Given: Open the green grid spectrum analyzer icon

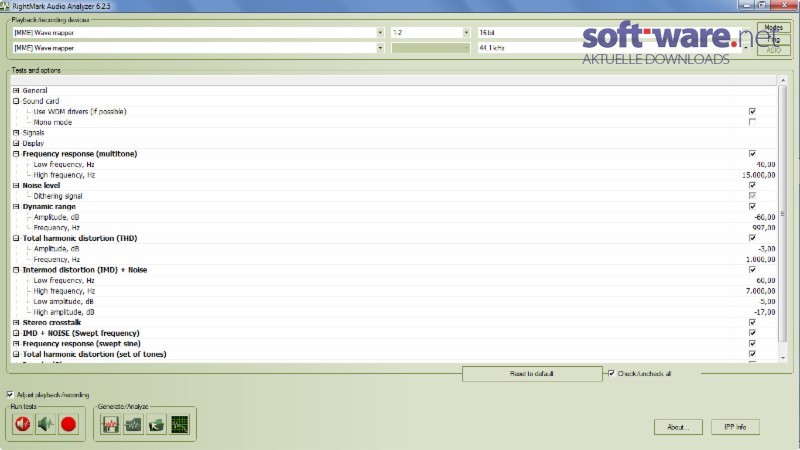Looking at the screenshot, I should point(180,424).
